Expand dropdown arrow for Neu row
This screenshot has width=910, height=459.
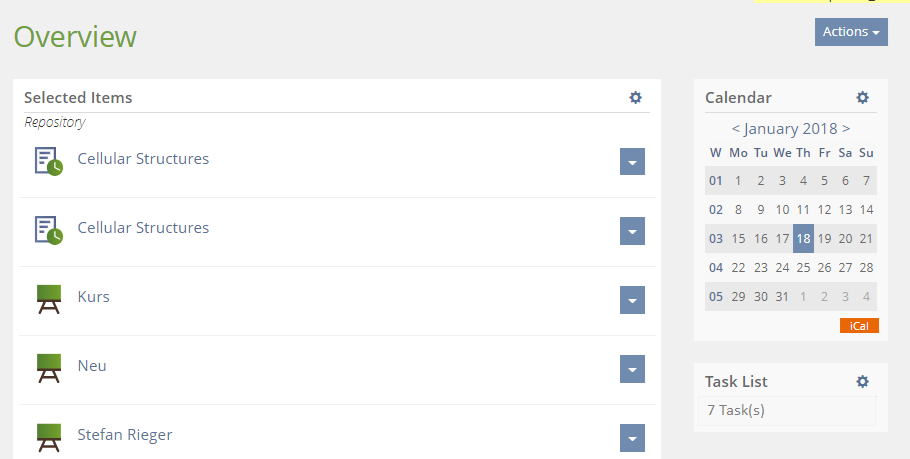pos(632,369)
